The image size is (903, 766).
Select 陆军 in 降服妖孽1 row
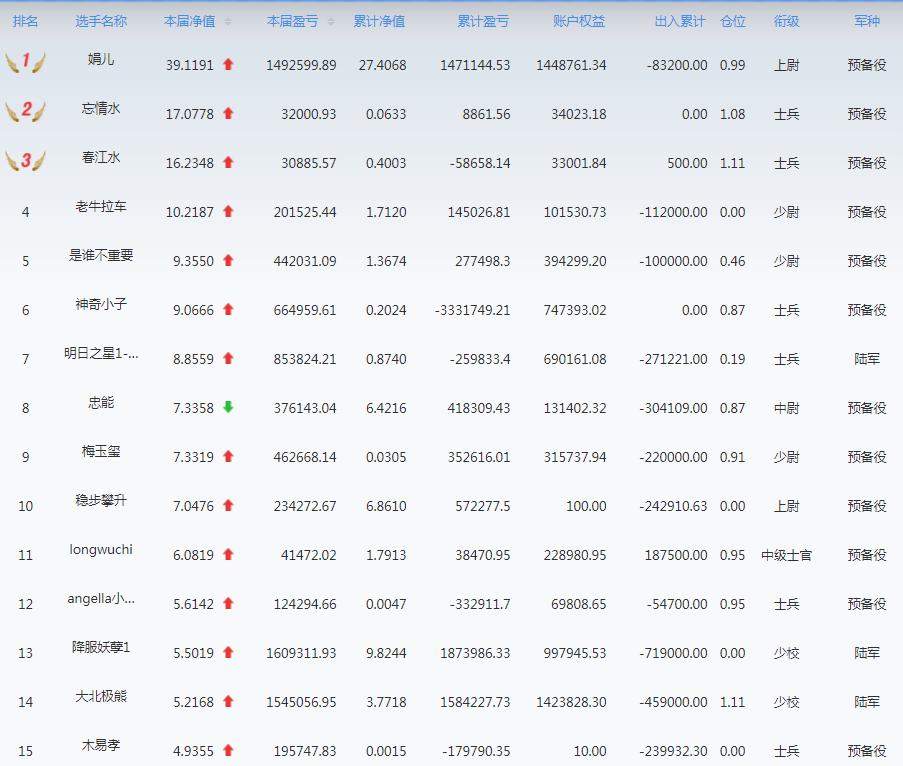coord(867,653)
